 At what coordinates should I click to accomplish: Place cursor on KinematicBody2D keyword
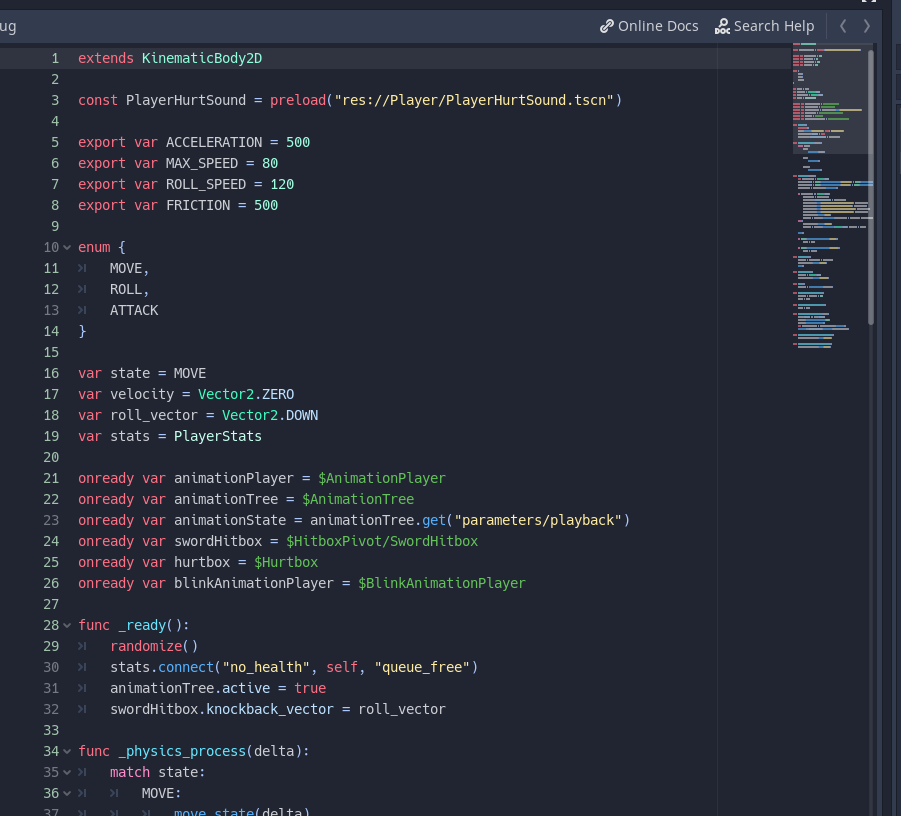(201, 58)
